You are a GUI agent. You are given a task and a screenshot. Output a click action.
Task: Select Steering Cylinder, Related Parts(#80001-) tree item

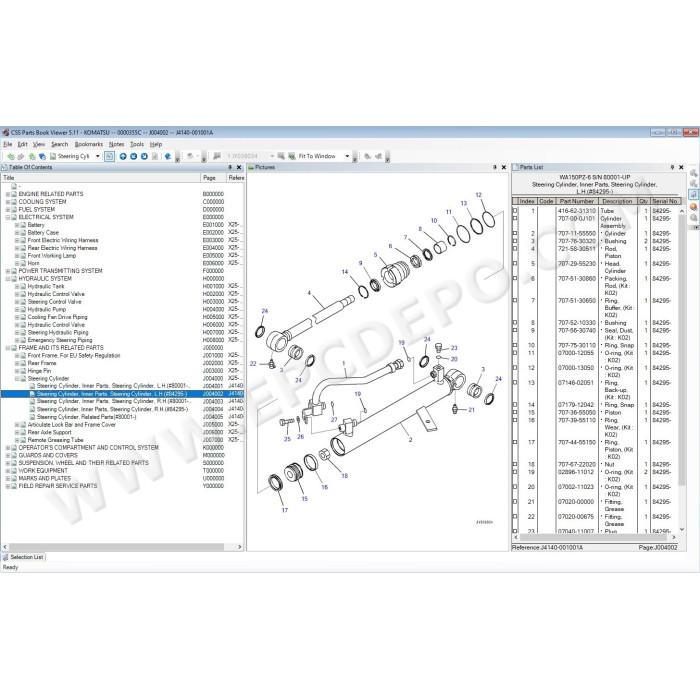[x=86, y=417]
